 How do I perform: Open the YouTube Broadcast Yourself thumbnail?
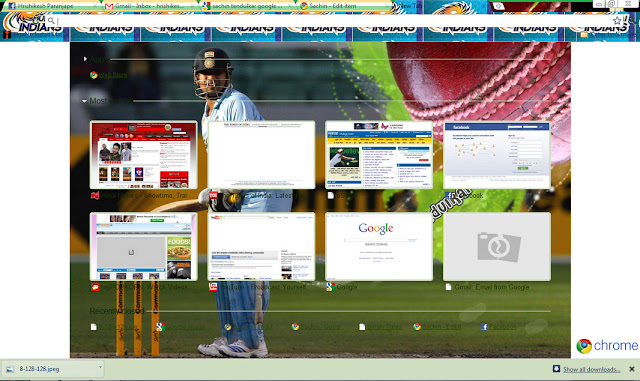261,246
